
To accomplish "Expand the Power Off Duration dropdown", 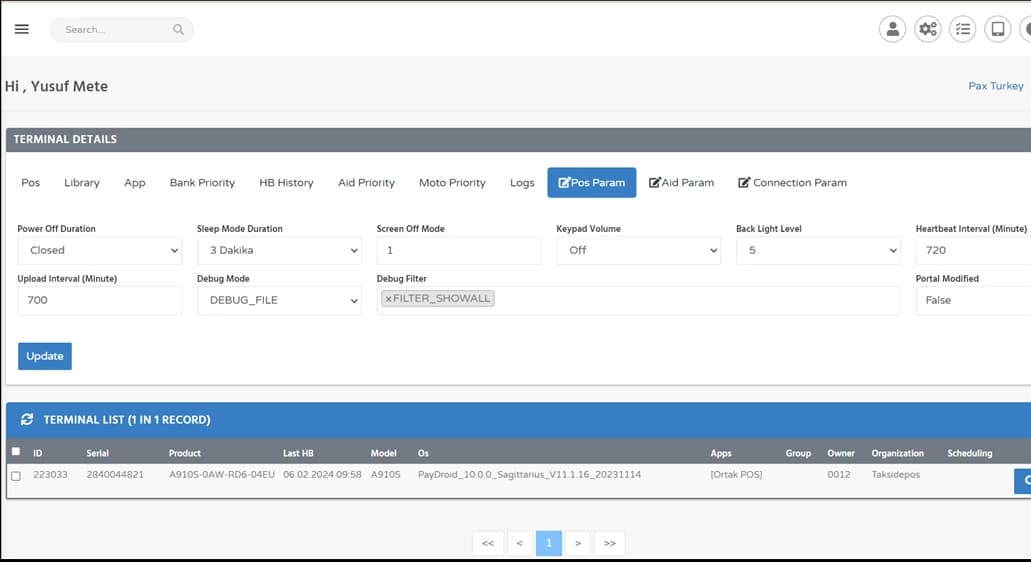I will (x=99, y=250).
